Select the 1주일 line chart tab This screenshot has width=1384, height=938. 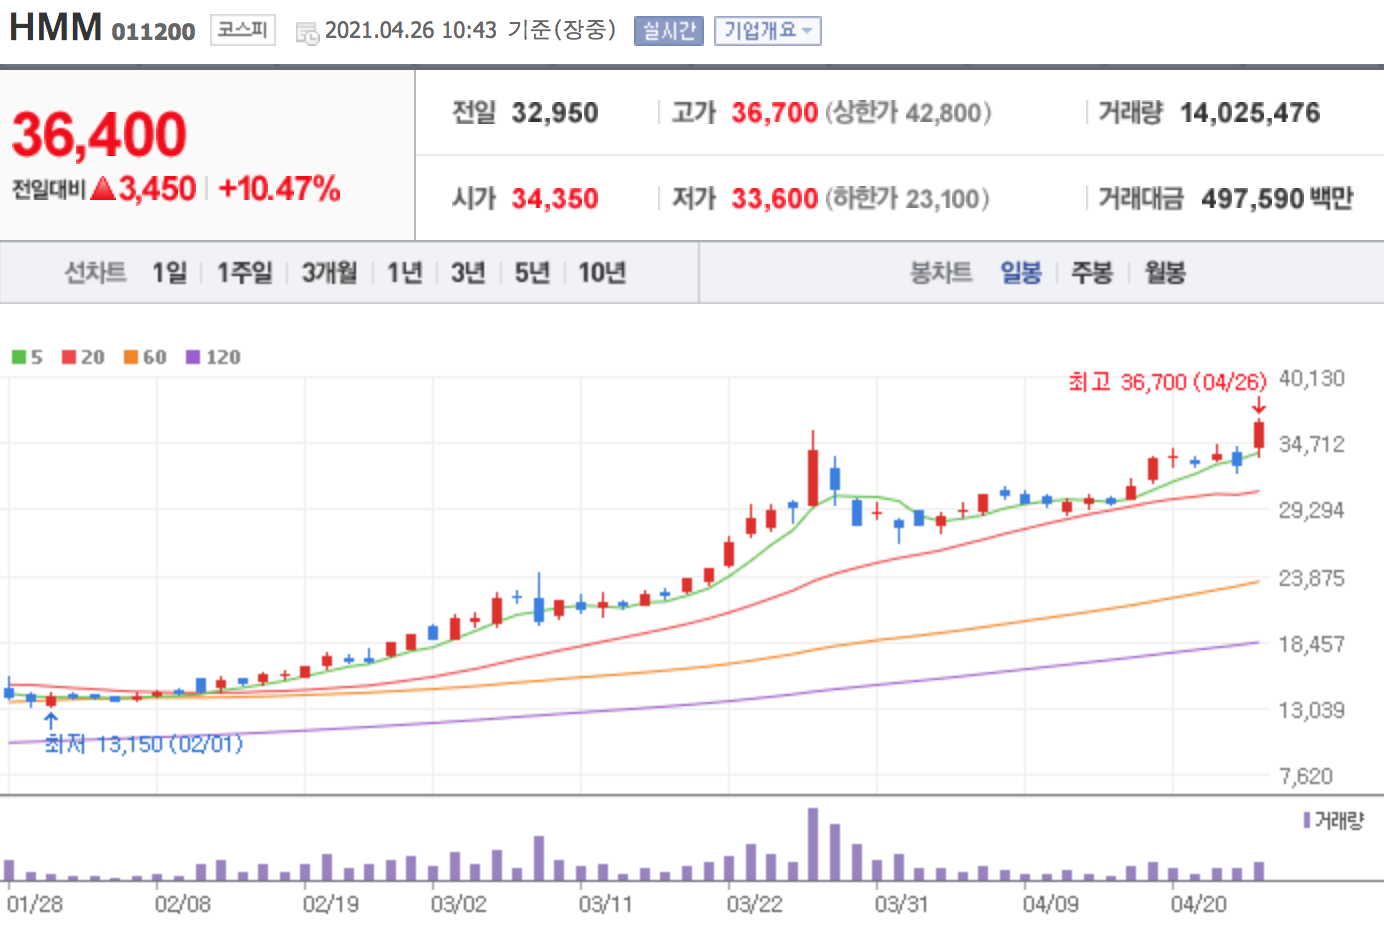(x=244, y=272)
